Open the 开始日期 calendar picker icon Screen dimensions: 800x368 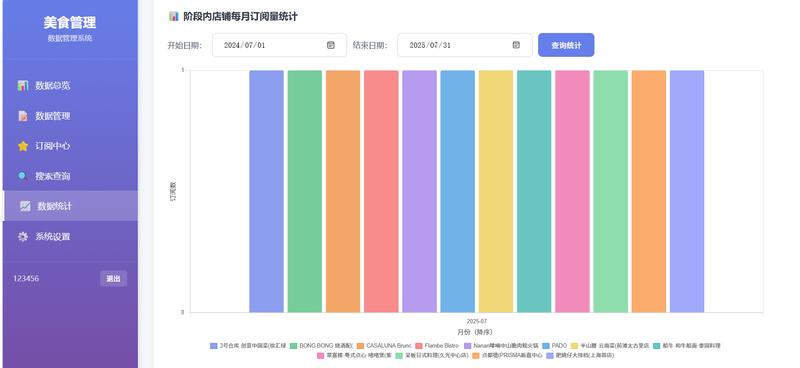point(331,45)
